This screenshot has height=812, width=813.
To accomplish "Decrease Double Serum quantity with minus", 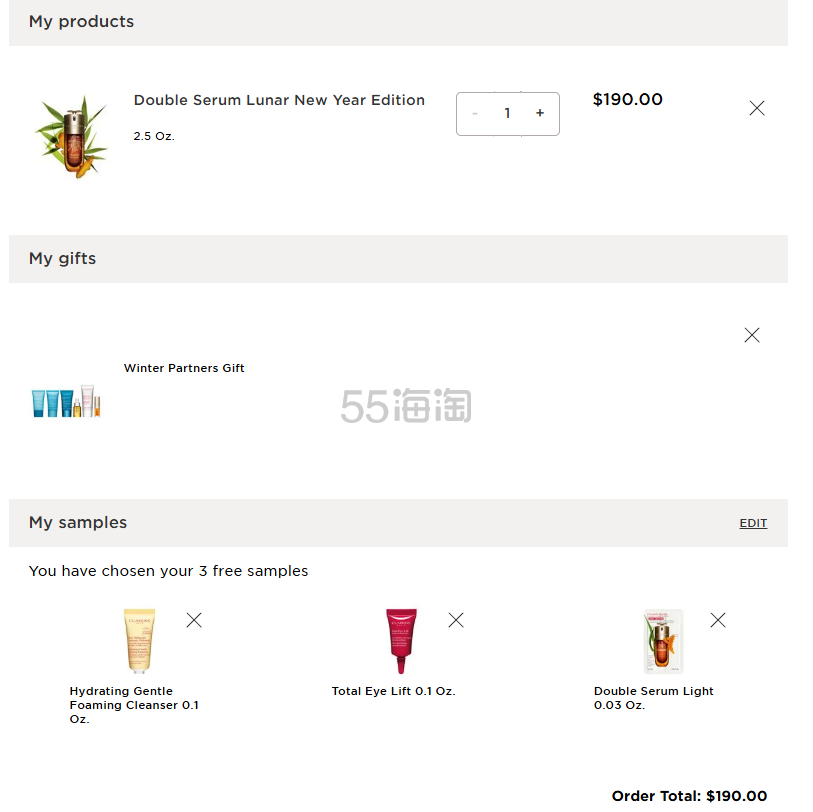I will (475, 113).
